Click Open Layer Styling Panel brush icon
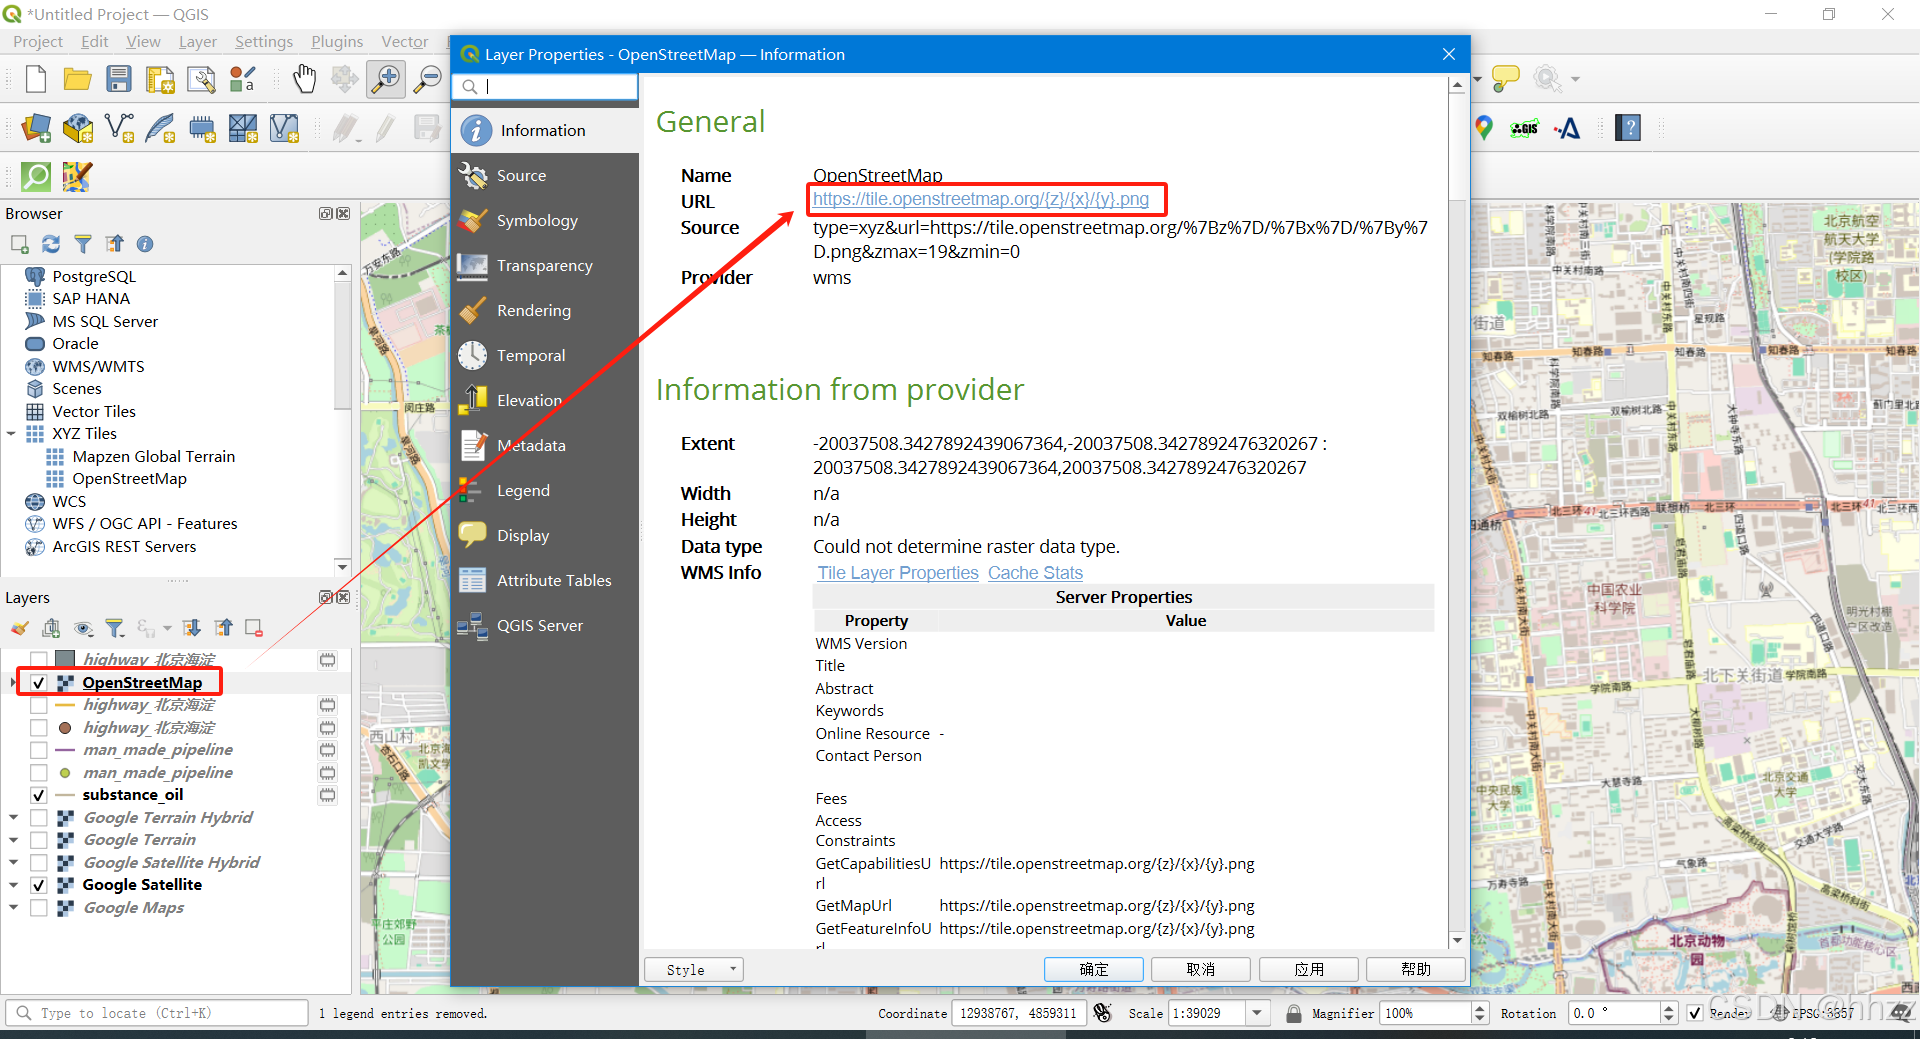The height and width of the screenshot is (1039, 1920). tap(20, 628)
